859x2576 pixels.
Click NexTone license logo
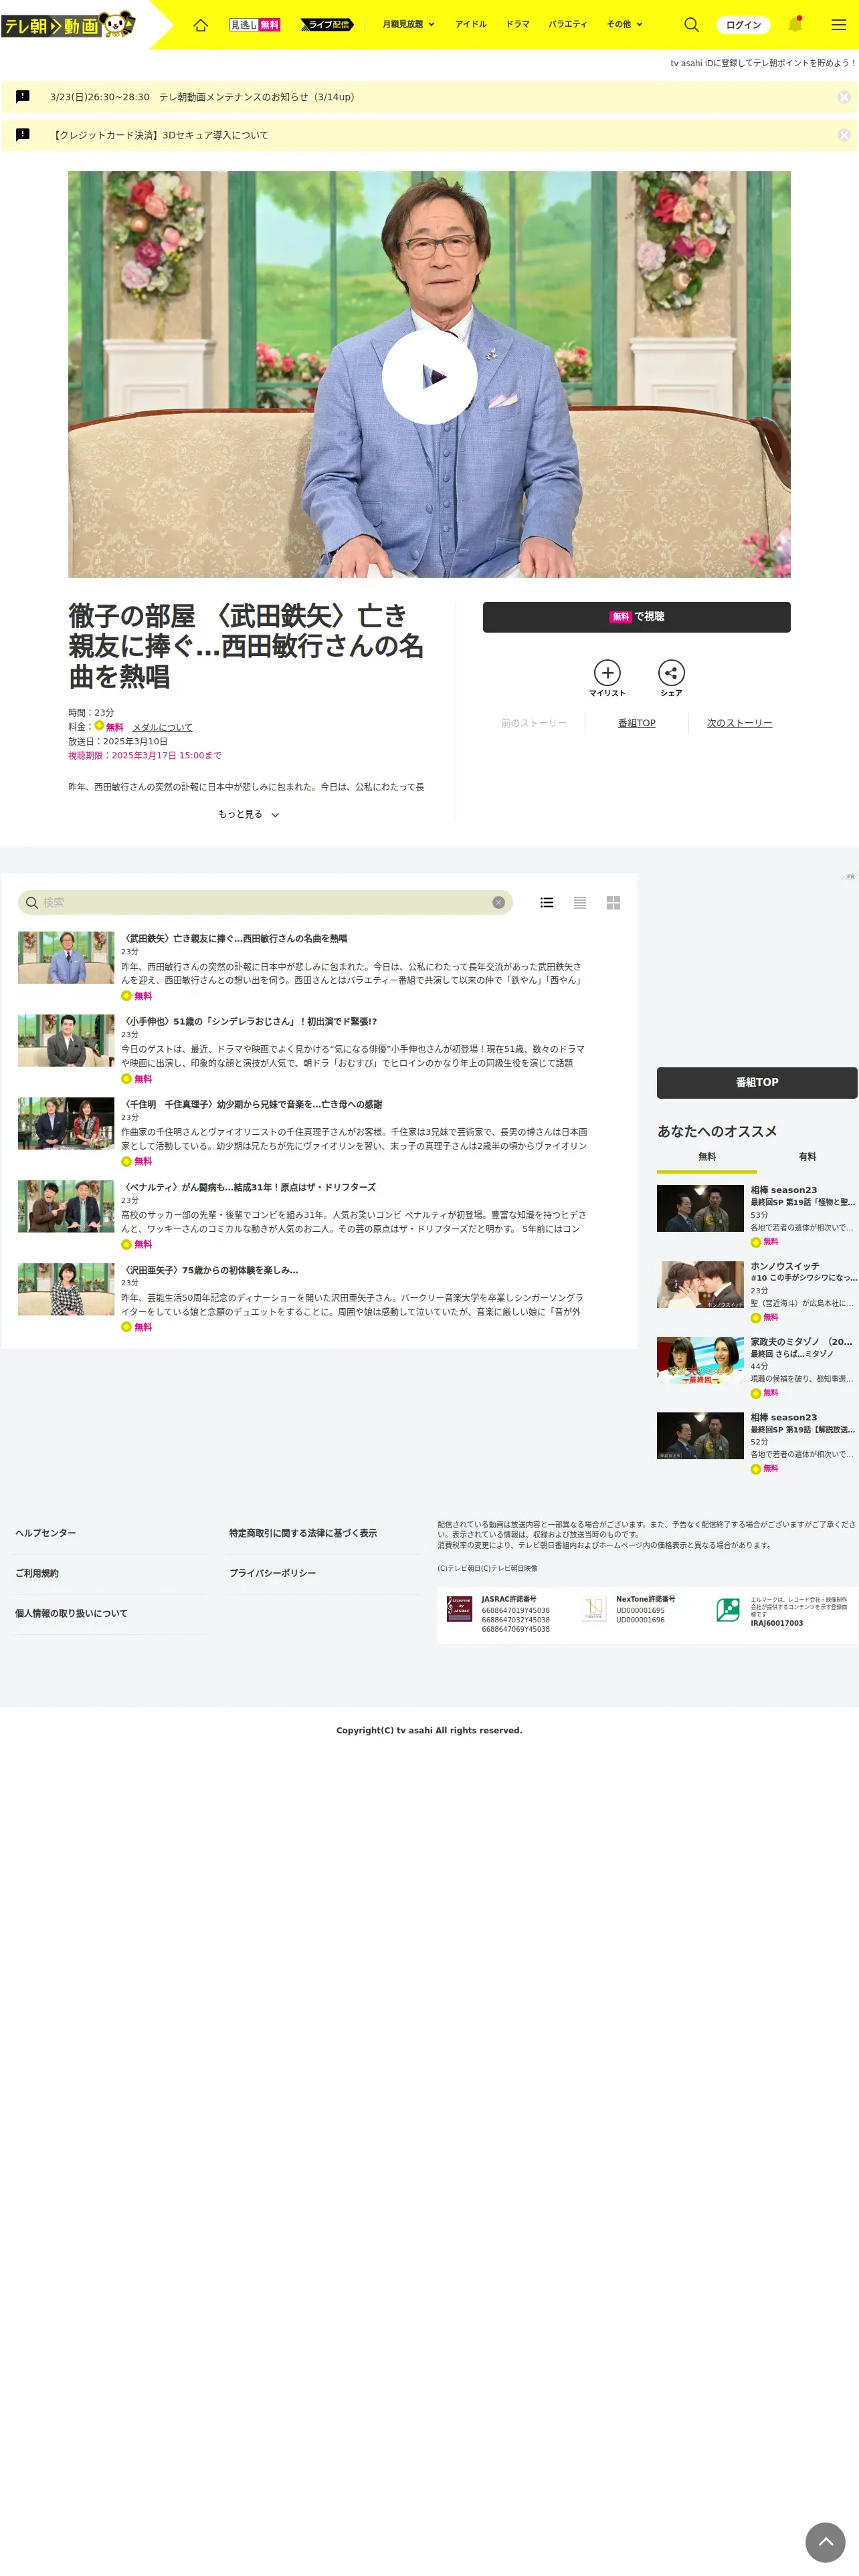(x=594, y=1609)
